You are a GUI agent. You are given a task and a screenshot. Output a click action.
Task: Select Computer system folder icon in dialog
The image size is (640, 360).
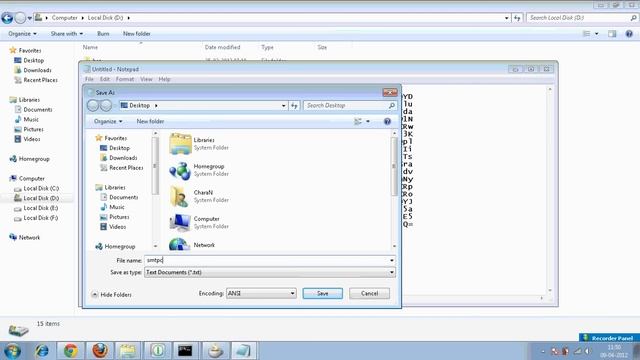[x=180, y=222]
